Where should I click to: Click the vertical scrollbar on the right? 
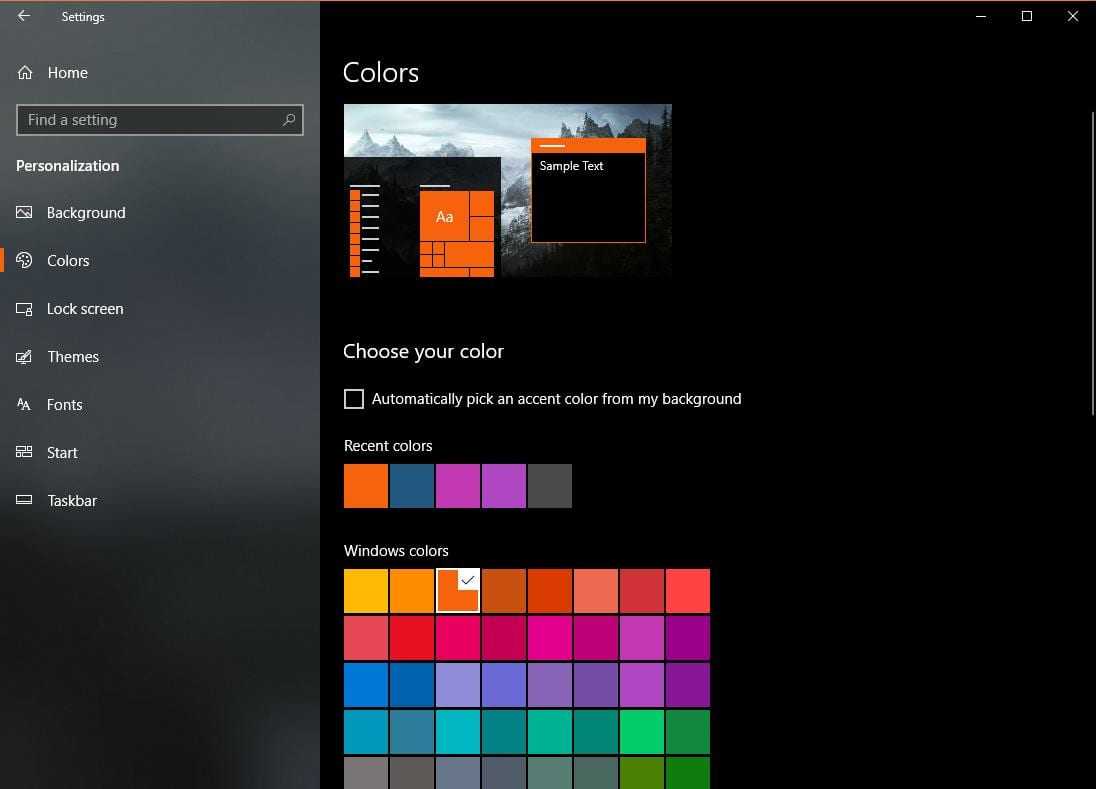1091,260
